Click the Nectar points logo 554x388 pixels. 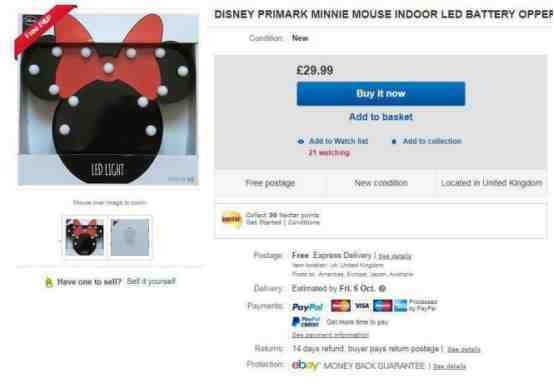[231, 219]
